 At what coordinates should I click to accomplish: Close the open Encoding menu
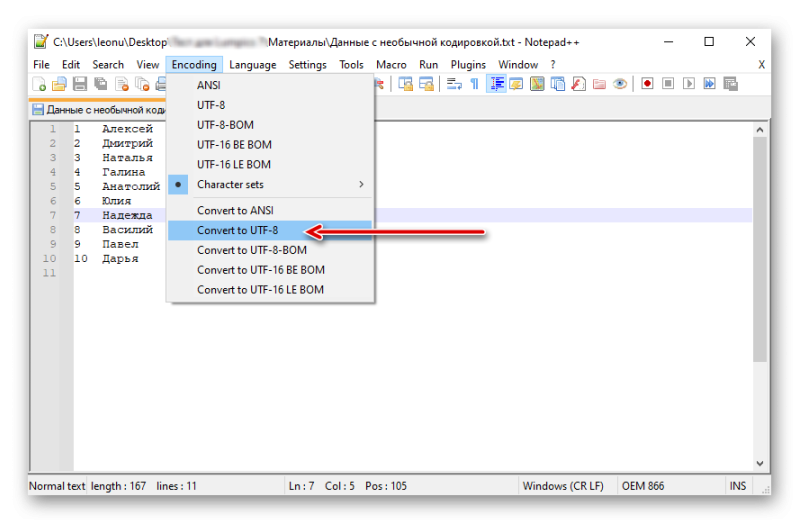click(x=194, y=65)
